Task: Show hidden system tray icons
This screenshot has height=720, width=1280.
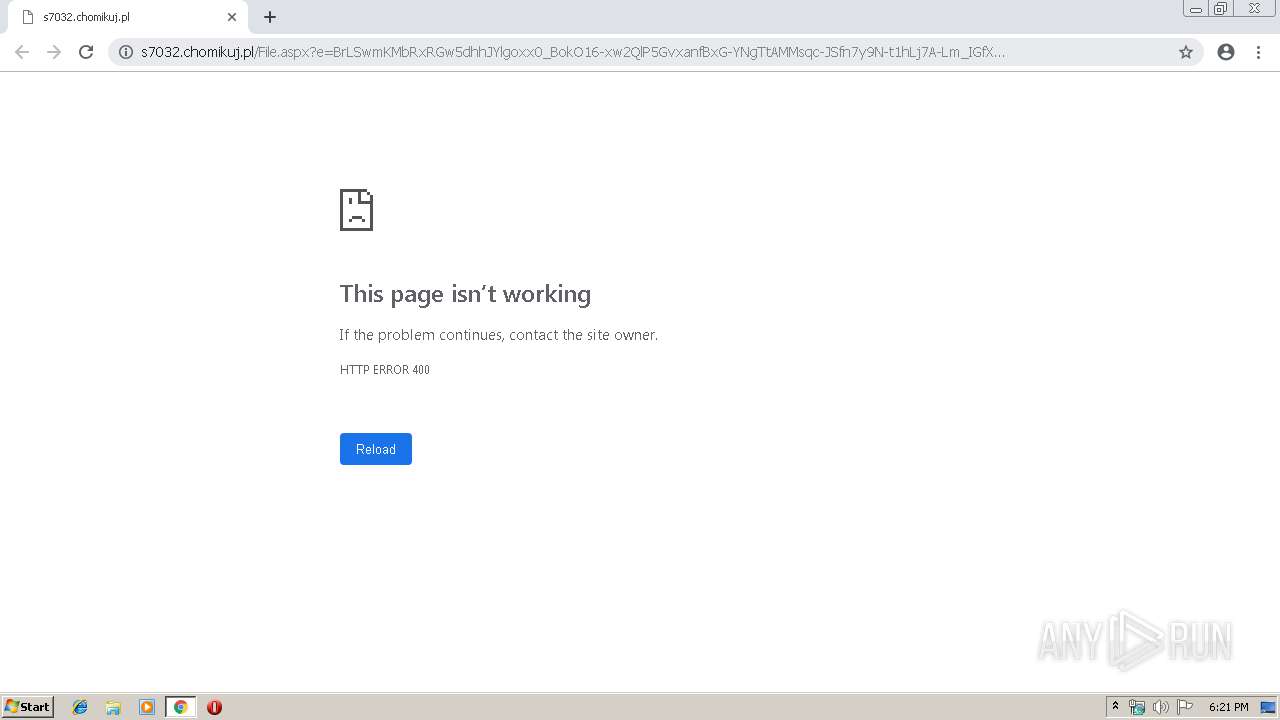Action: click(x=1115, y=707)
